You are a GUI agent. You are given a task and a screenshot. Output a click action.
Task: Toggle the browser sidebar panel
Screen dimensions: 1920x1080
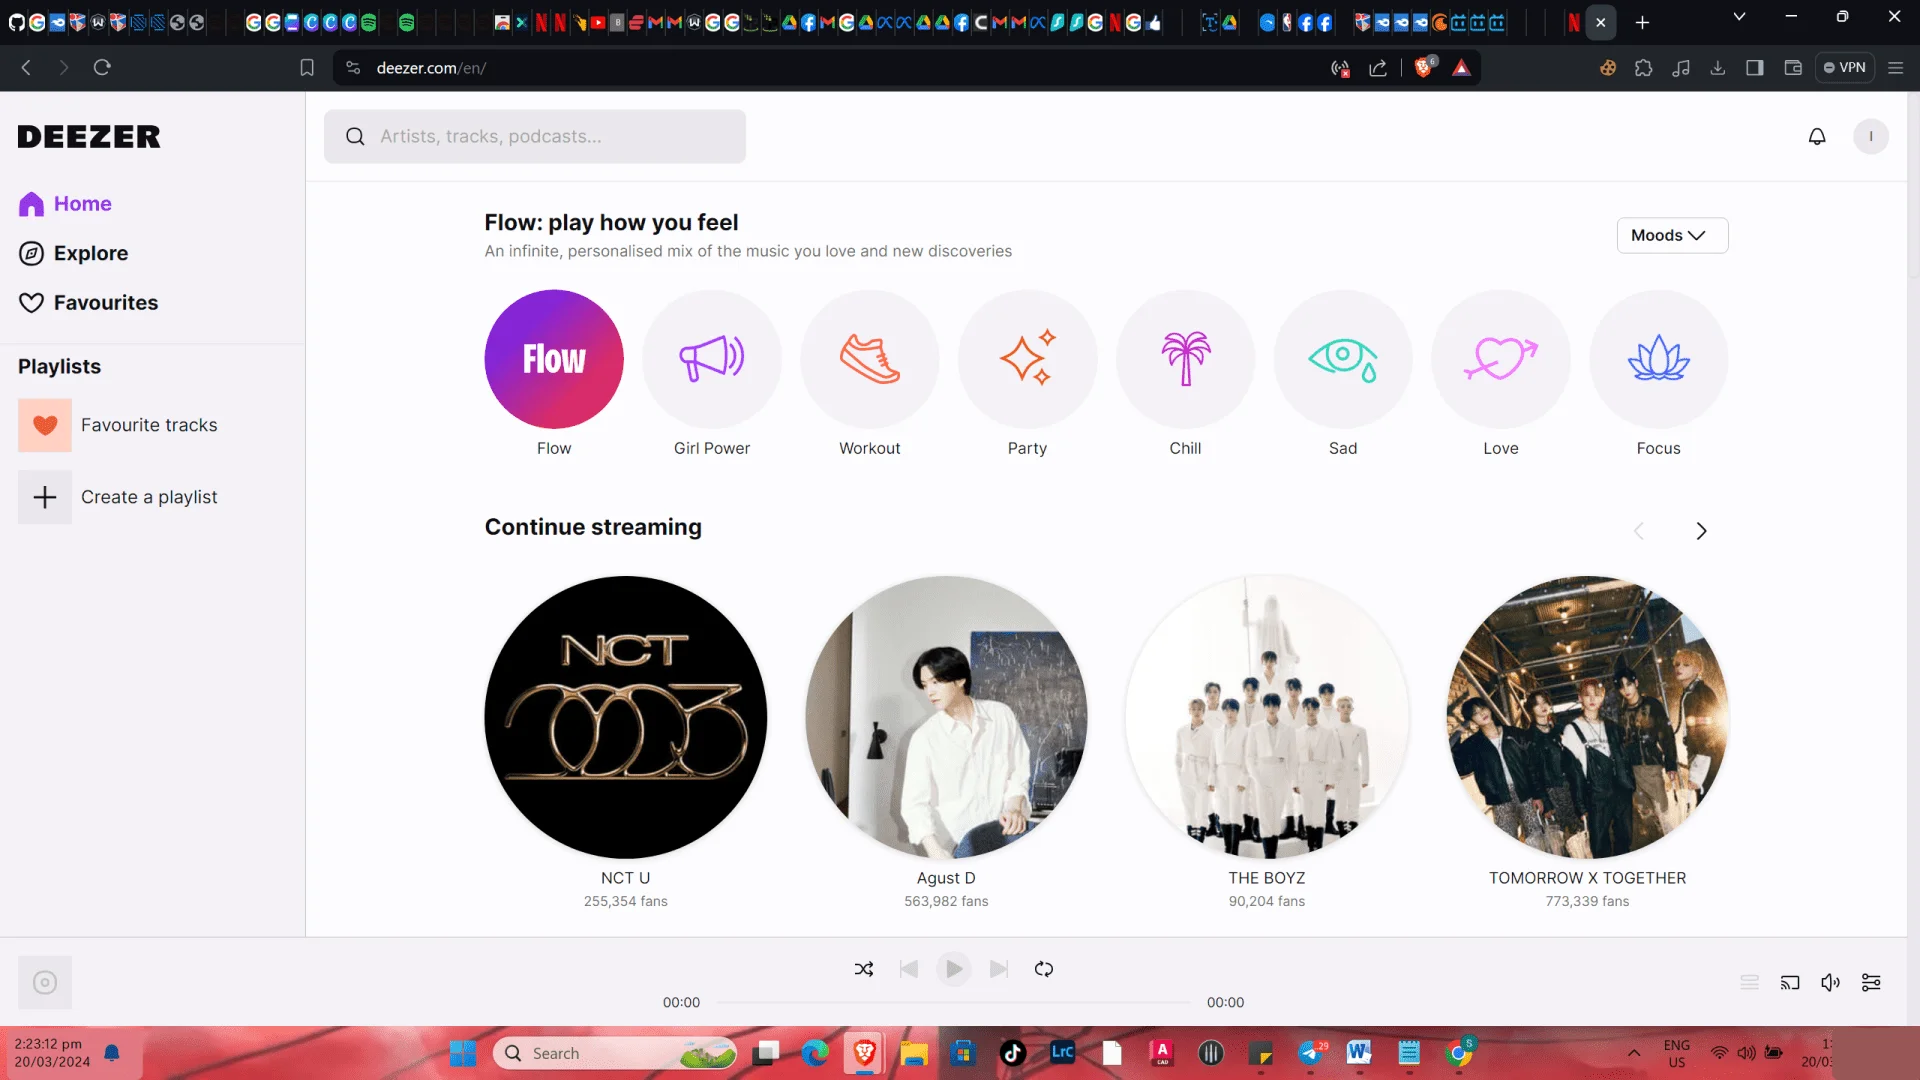tap(1755, 68)
